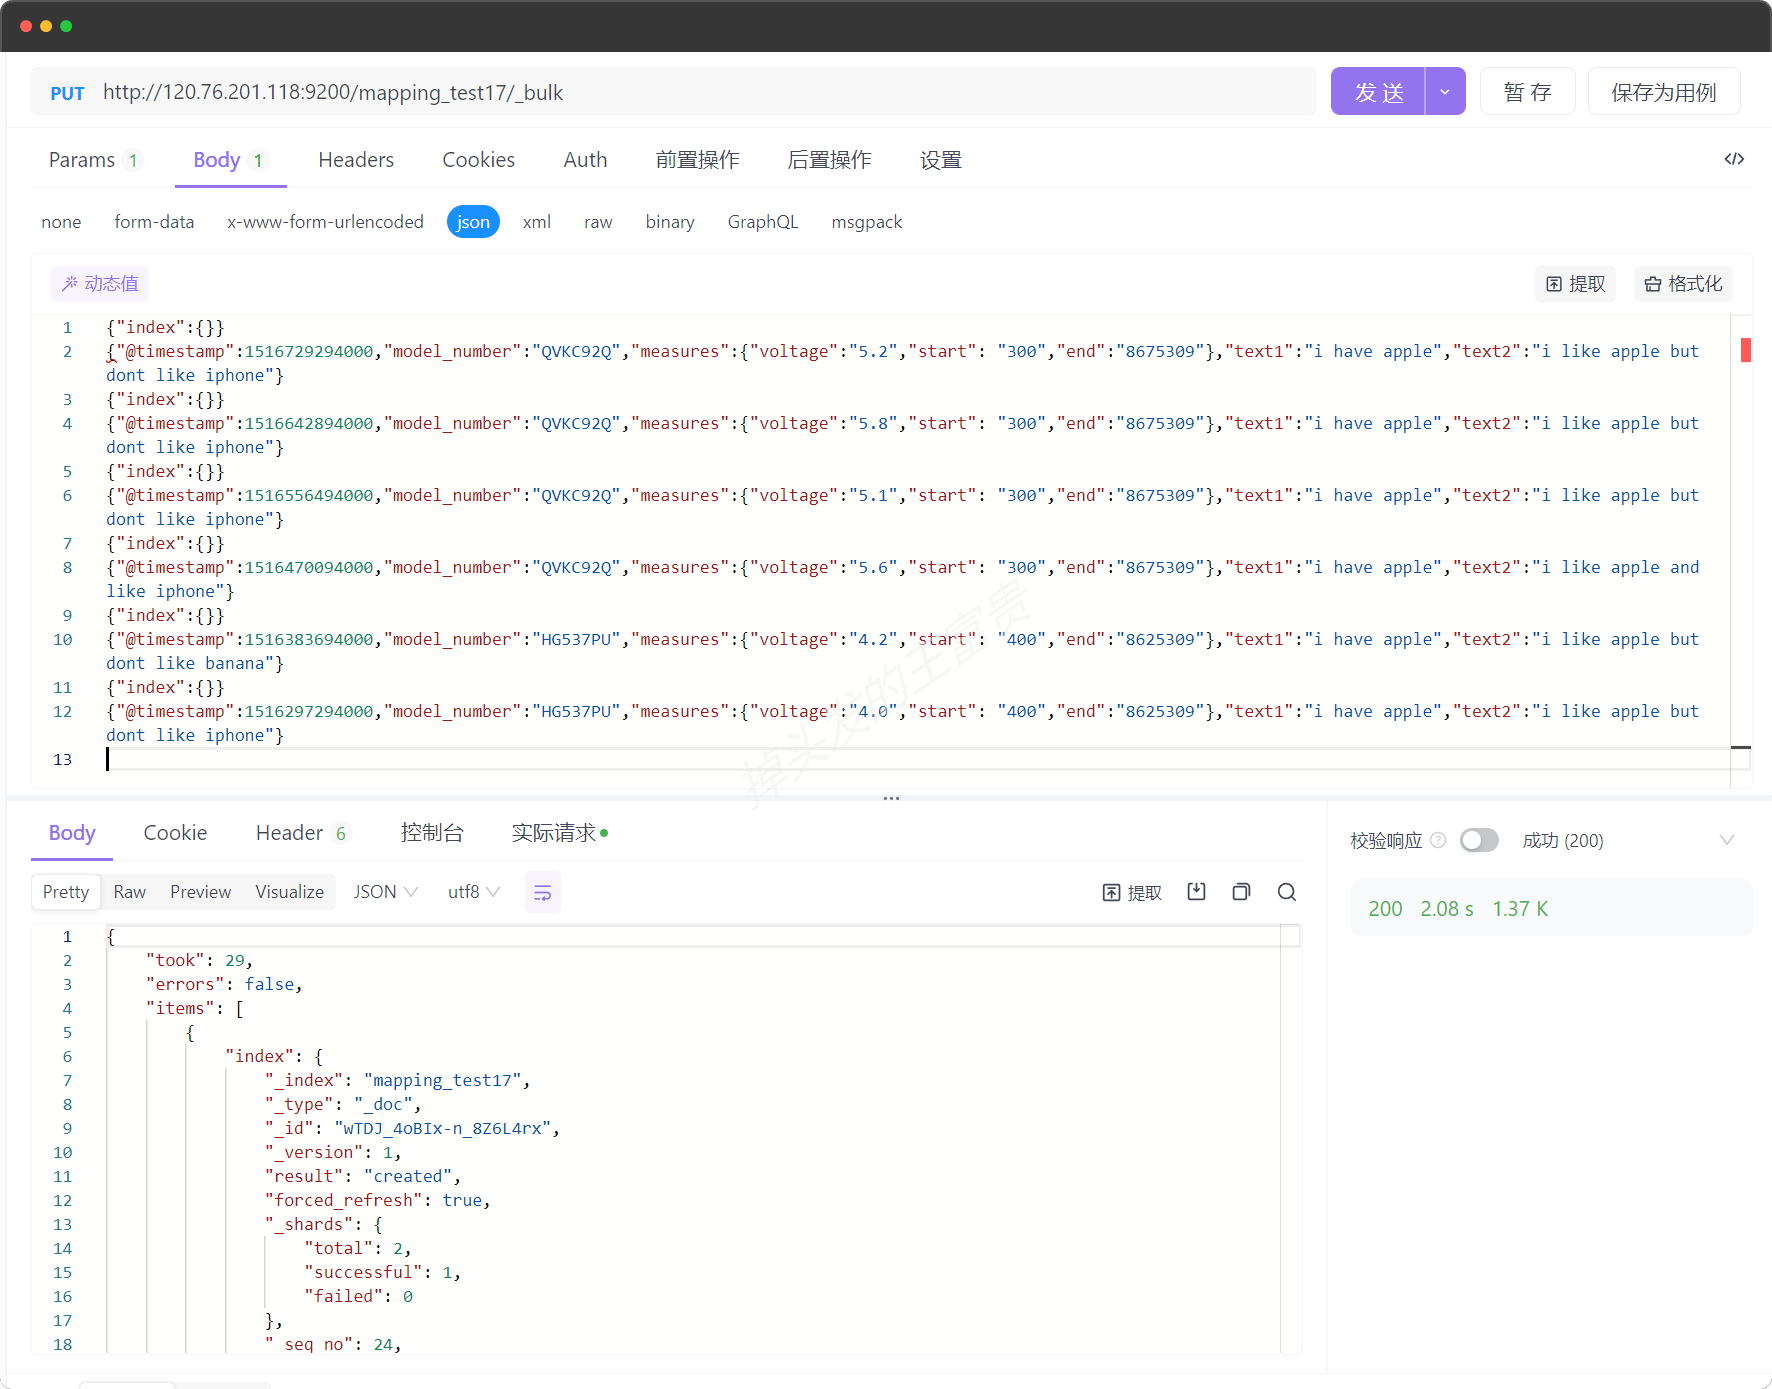Select Pretty response view
The height and width of the screenshot is (1389, 1772).
tap(66, 892)
